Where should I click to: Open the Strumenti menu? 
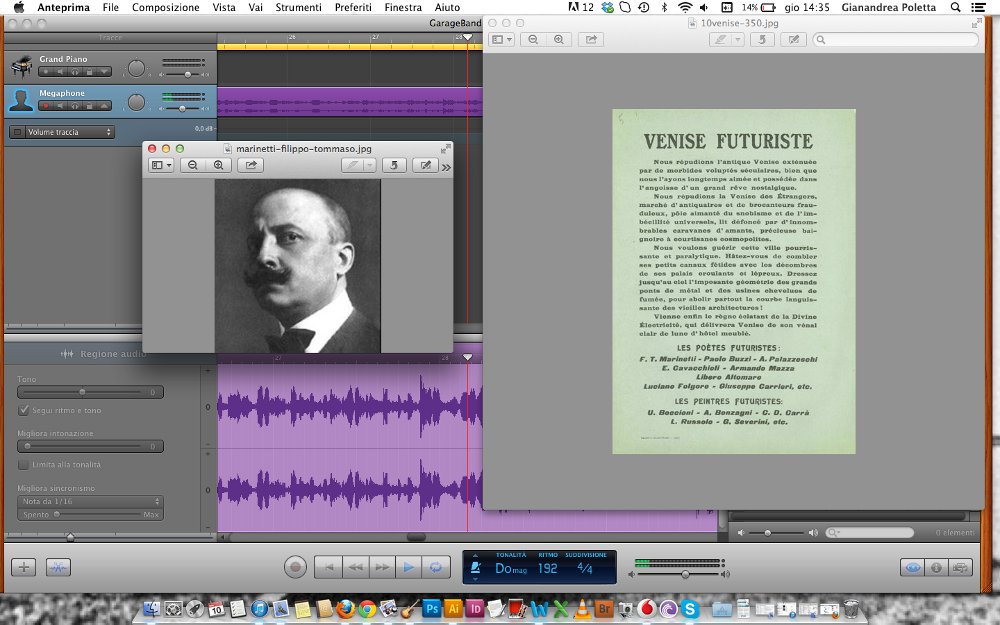pyautogui.click(x=298, y=8)
